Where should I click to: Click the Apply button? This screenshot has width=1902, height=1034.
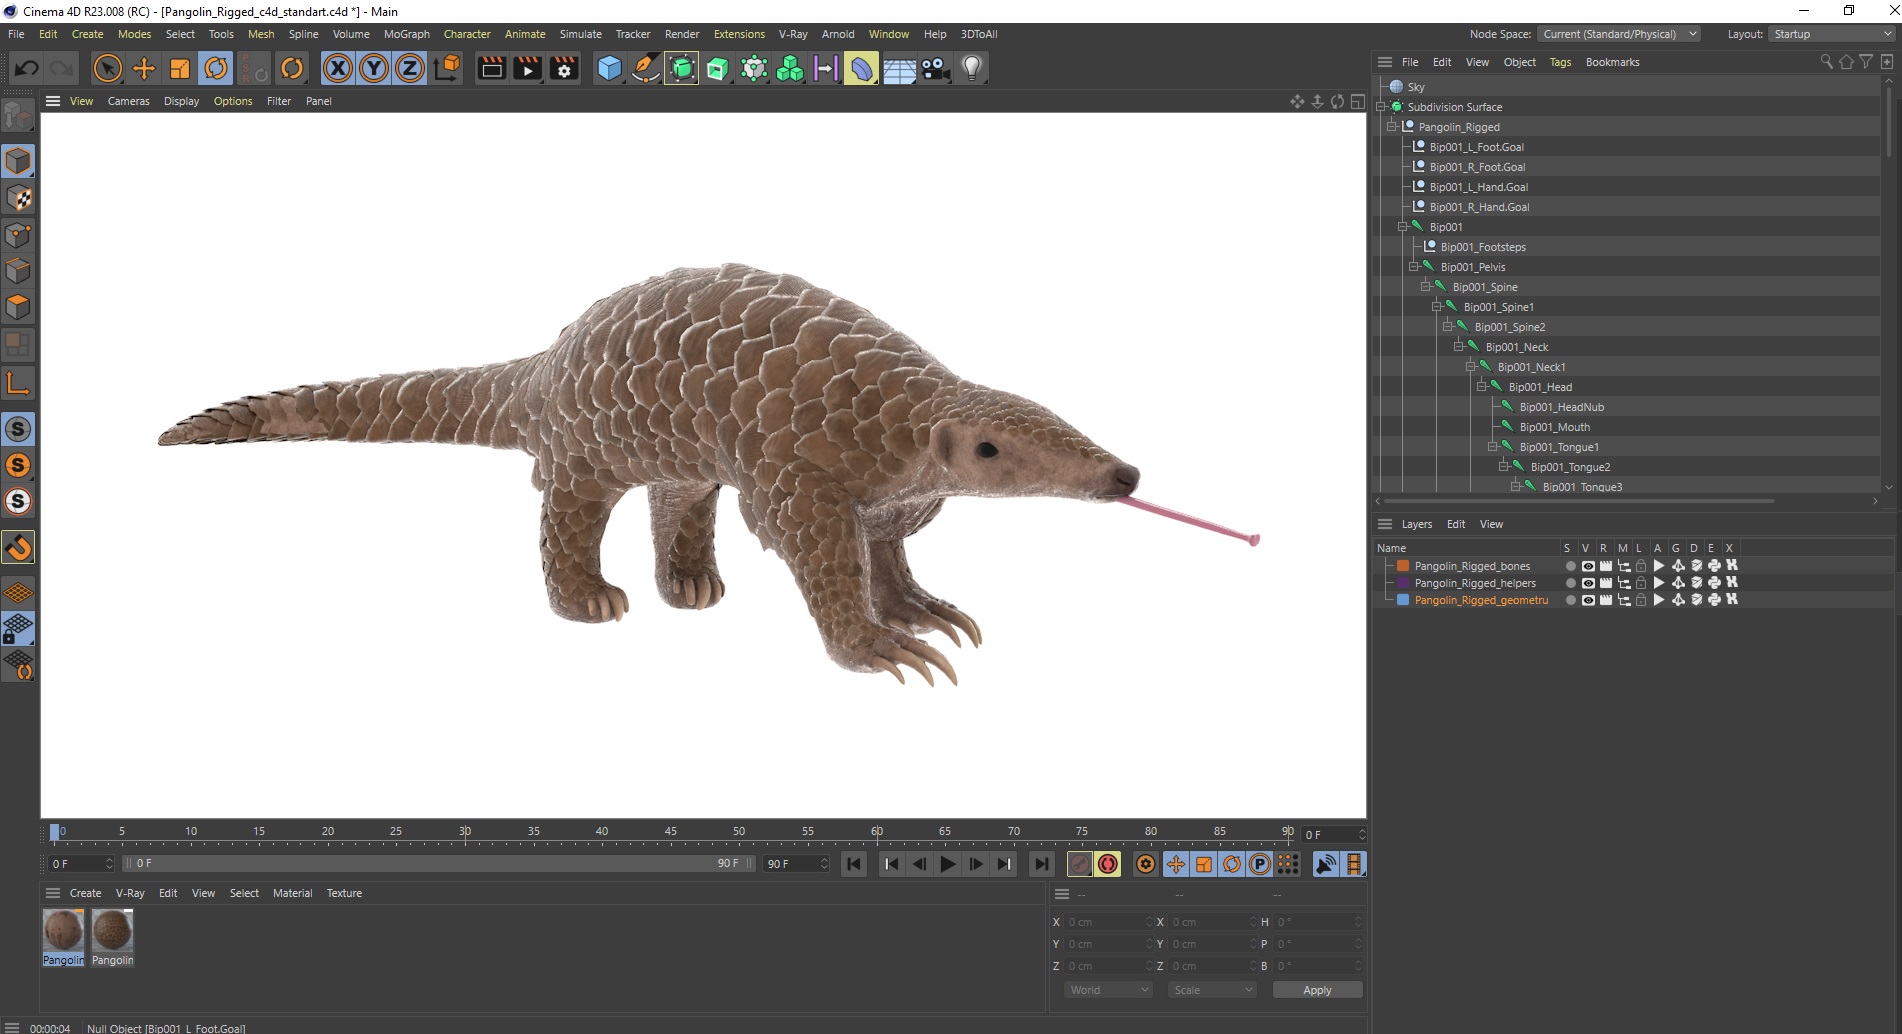(x=1317, y=990)
